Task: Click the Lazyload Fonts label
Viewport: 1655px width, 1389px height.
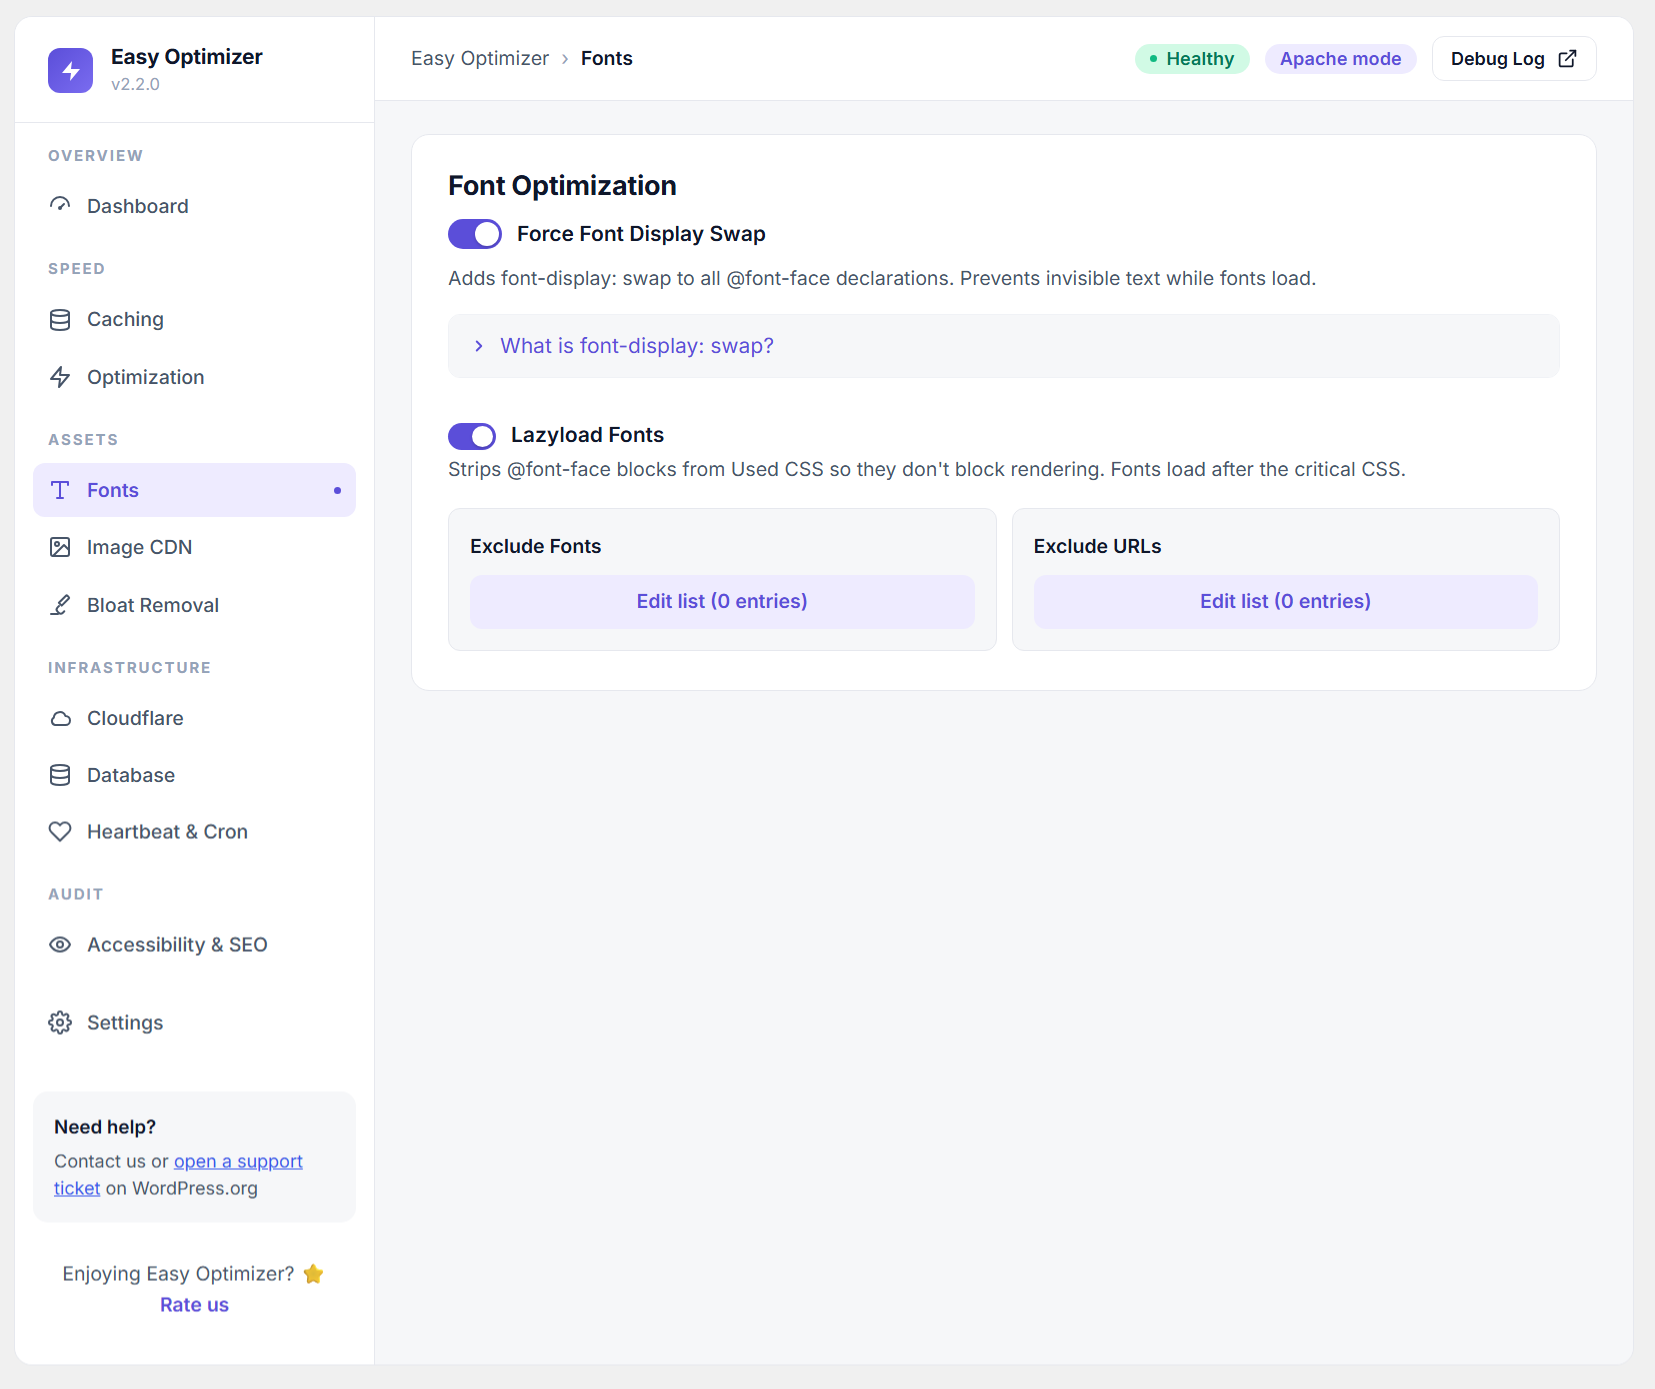Action: click(x=587, y=435)
